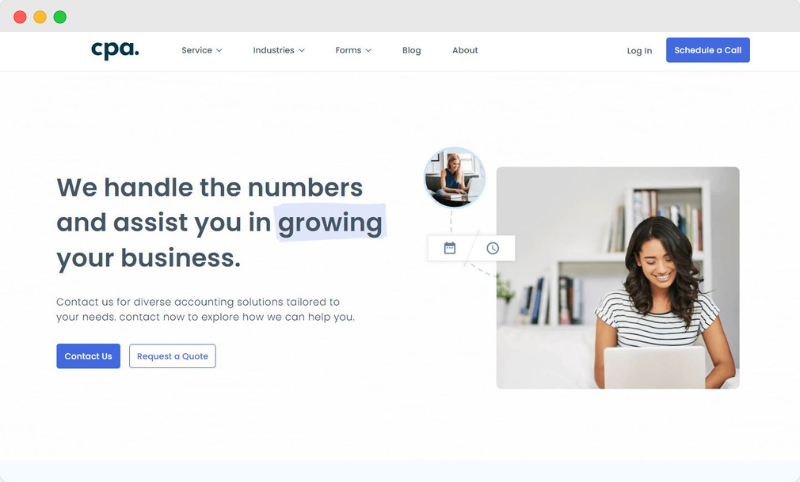Click the yellow minimize window button
800x482 pixels.
40,17
